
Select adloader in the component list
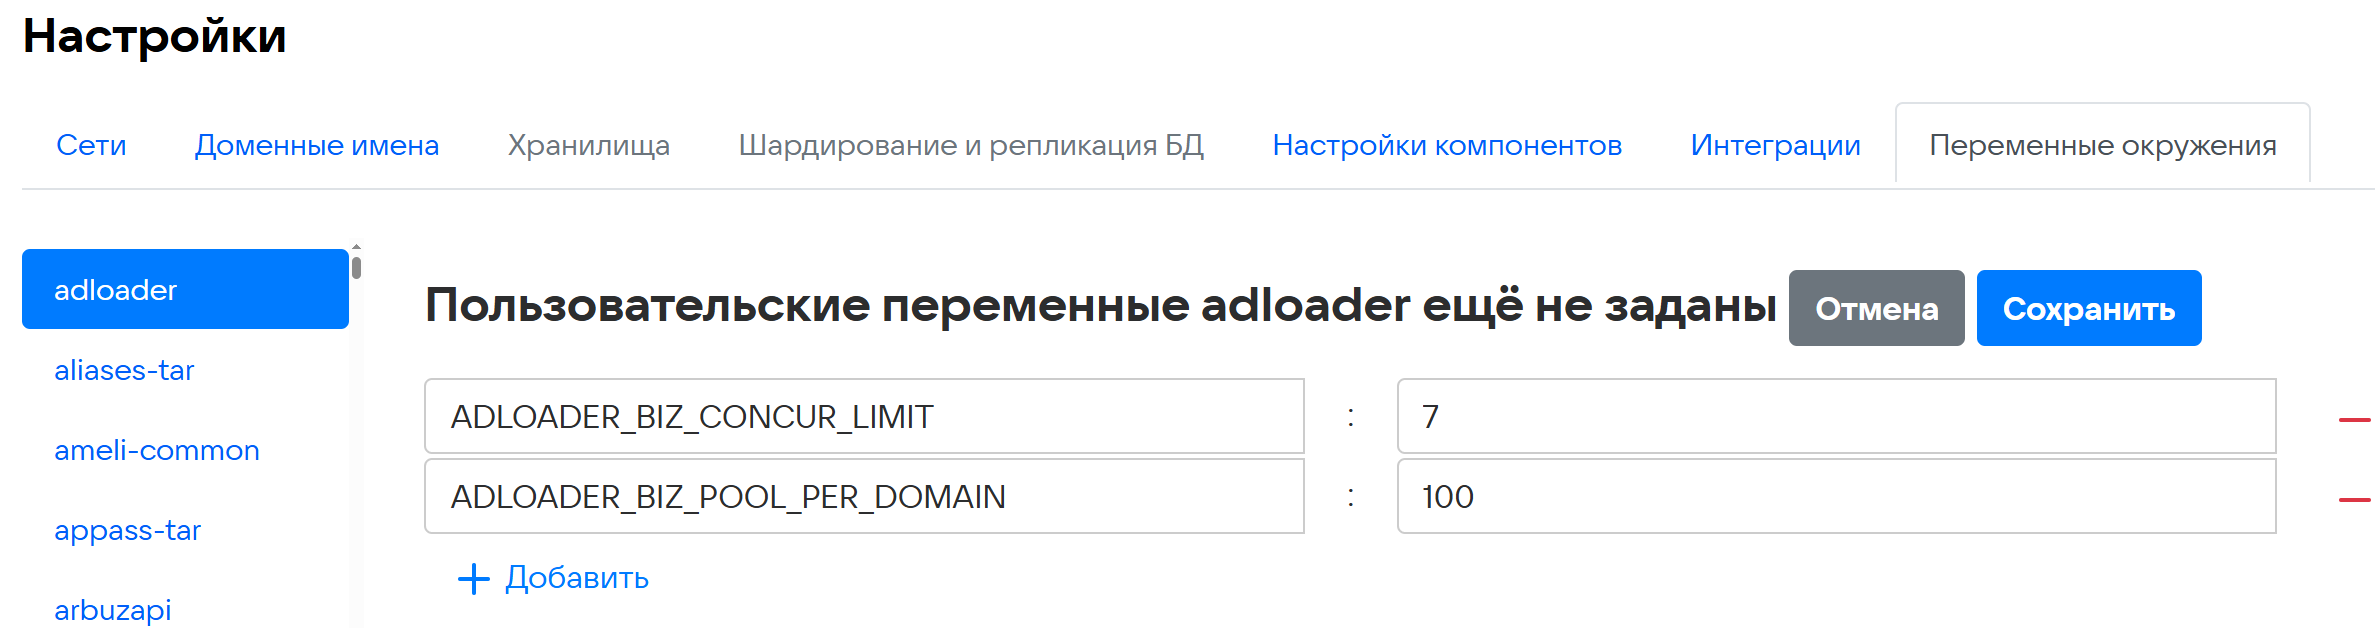pyautogui.click(x=185, y=290)
